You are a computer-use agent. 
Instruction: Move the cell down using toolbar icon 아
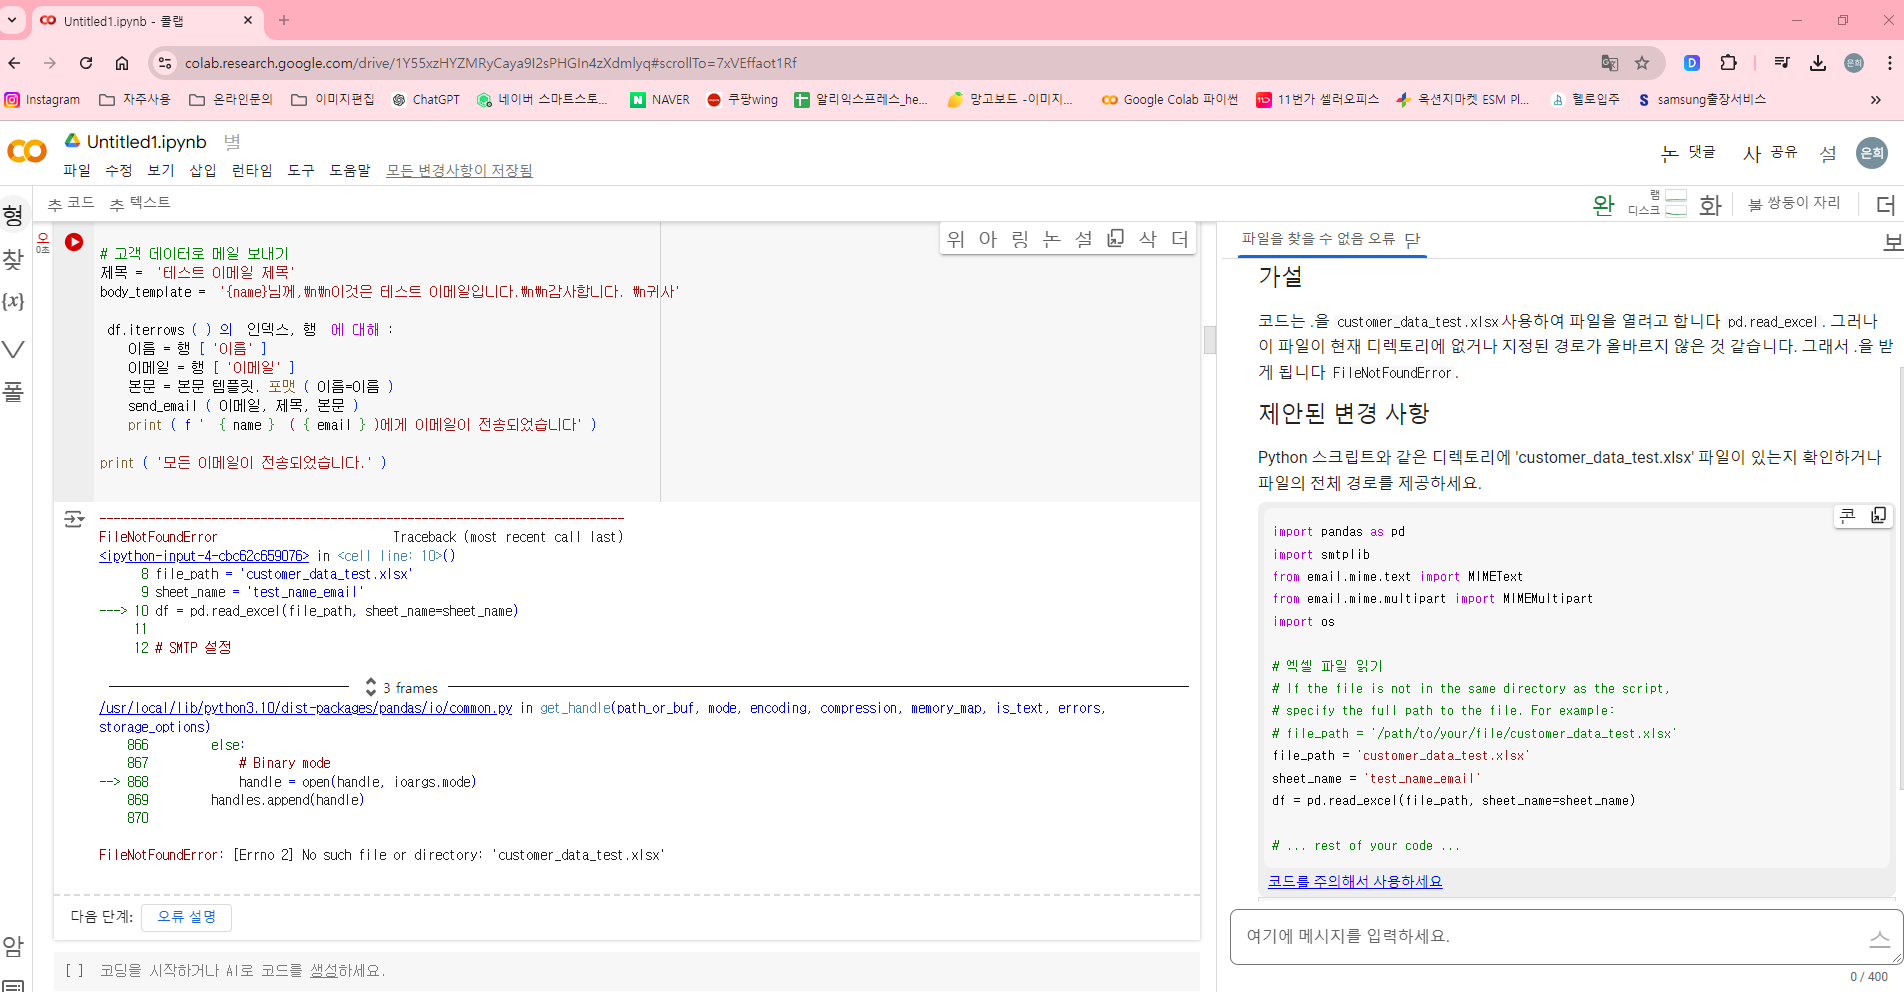tap(988, 238)
